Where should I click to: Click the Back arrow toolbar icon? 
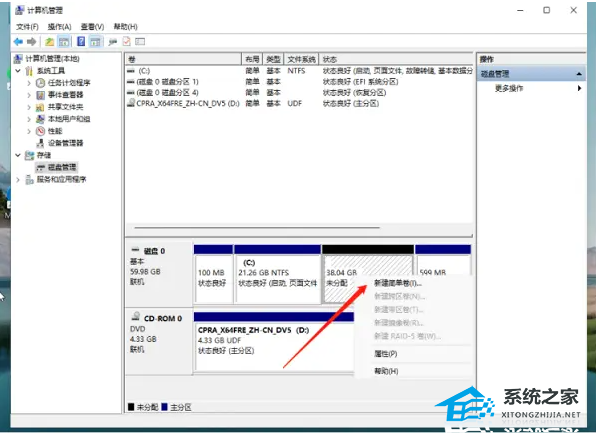[18, 41]
